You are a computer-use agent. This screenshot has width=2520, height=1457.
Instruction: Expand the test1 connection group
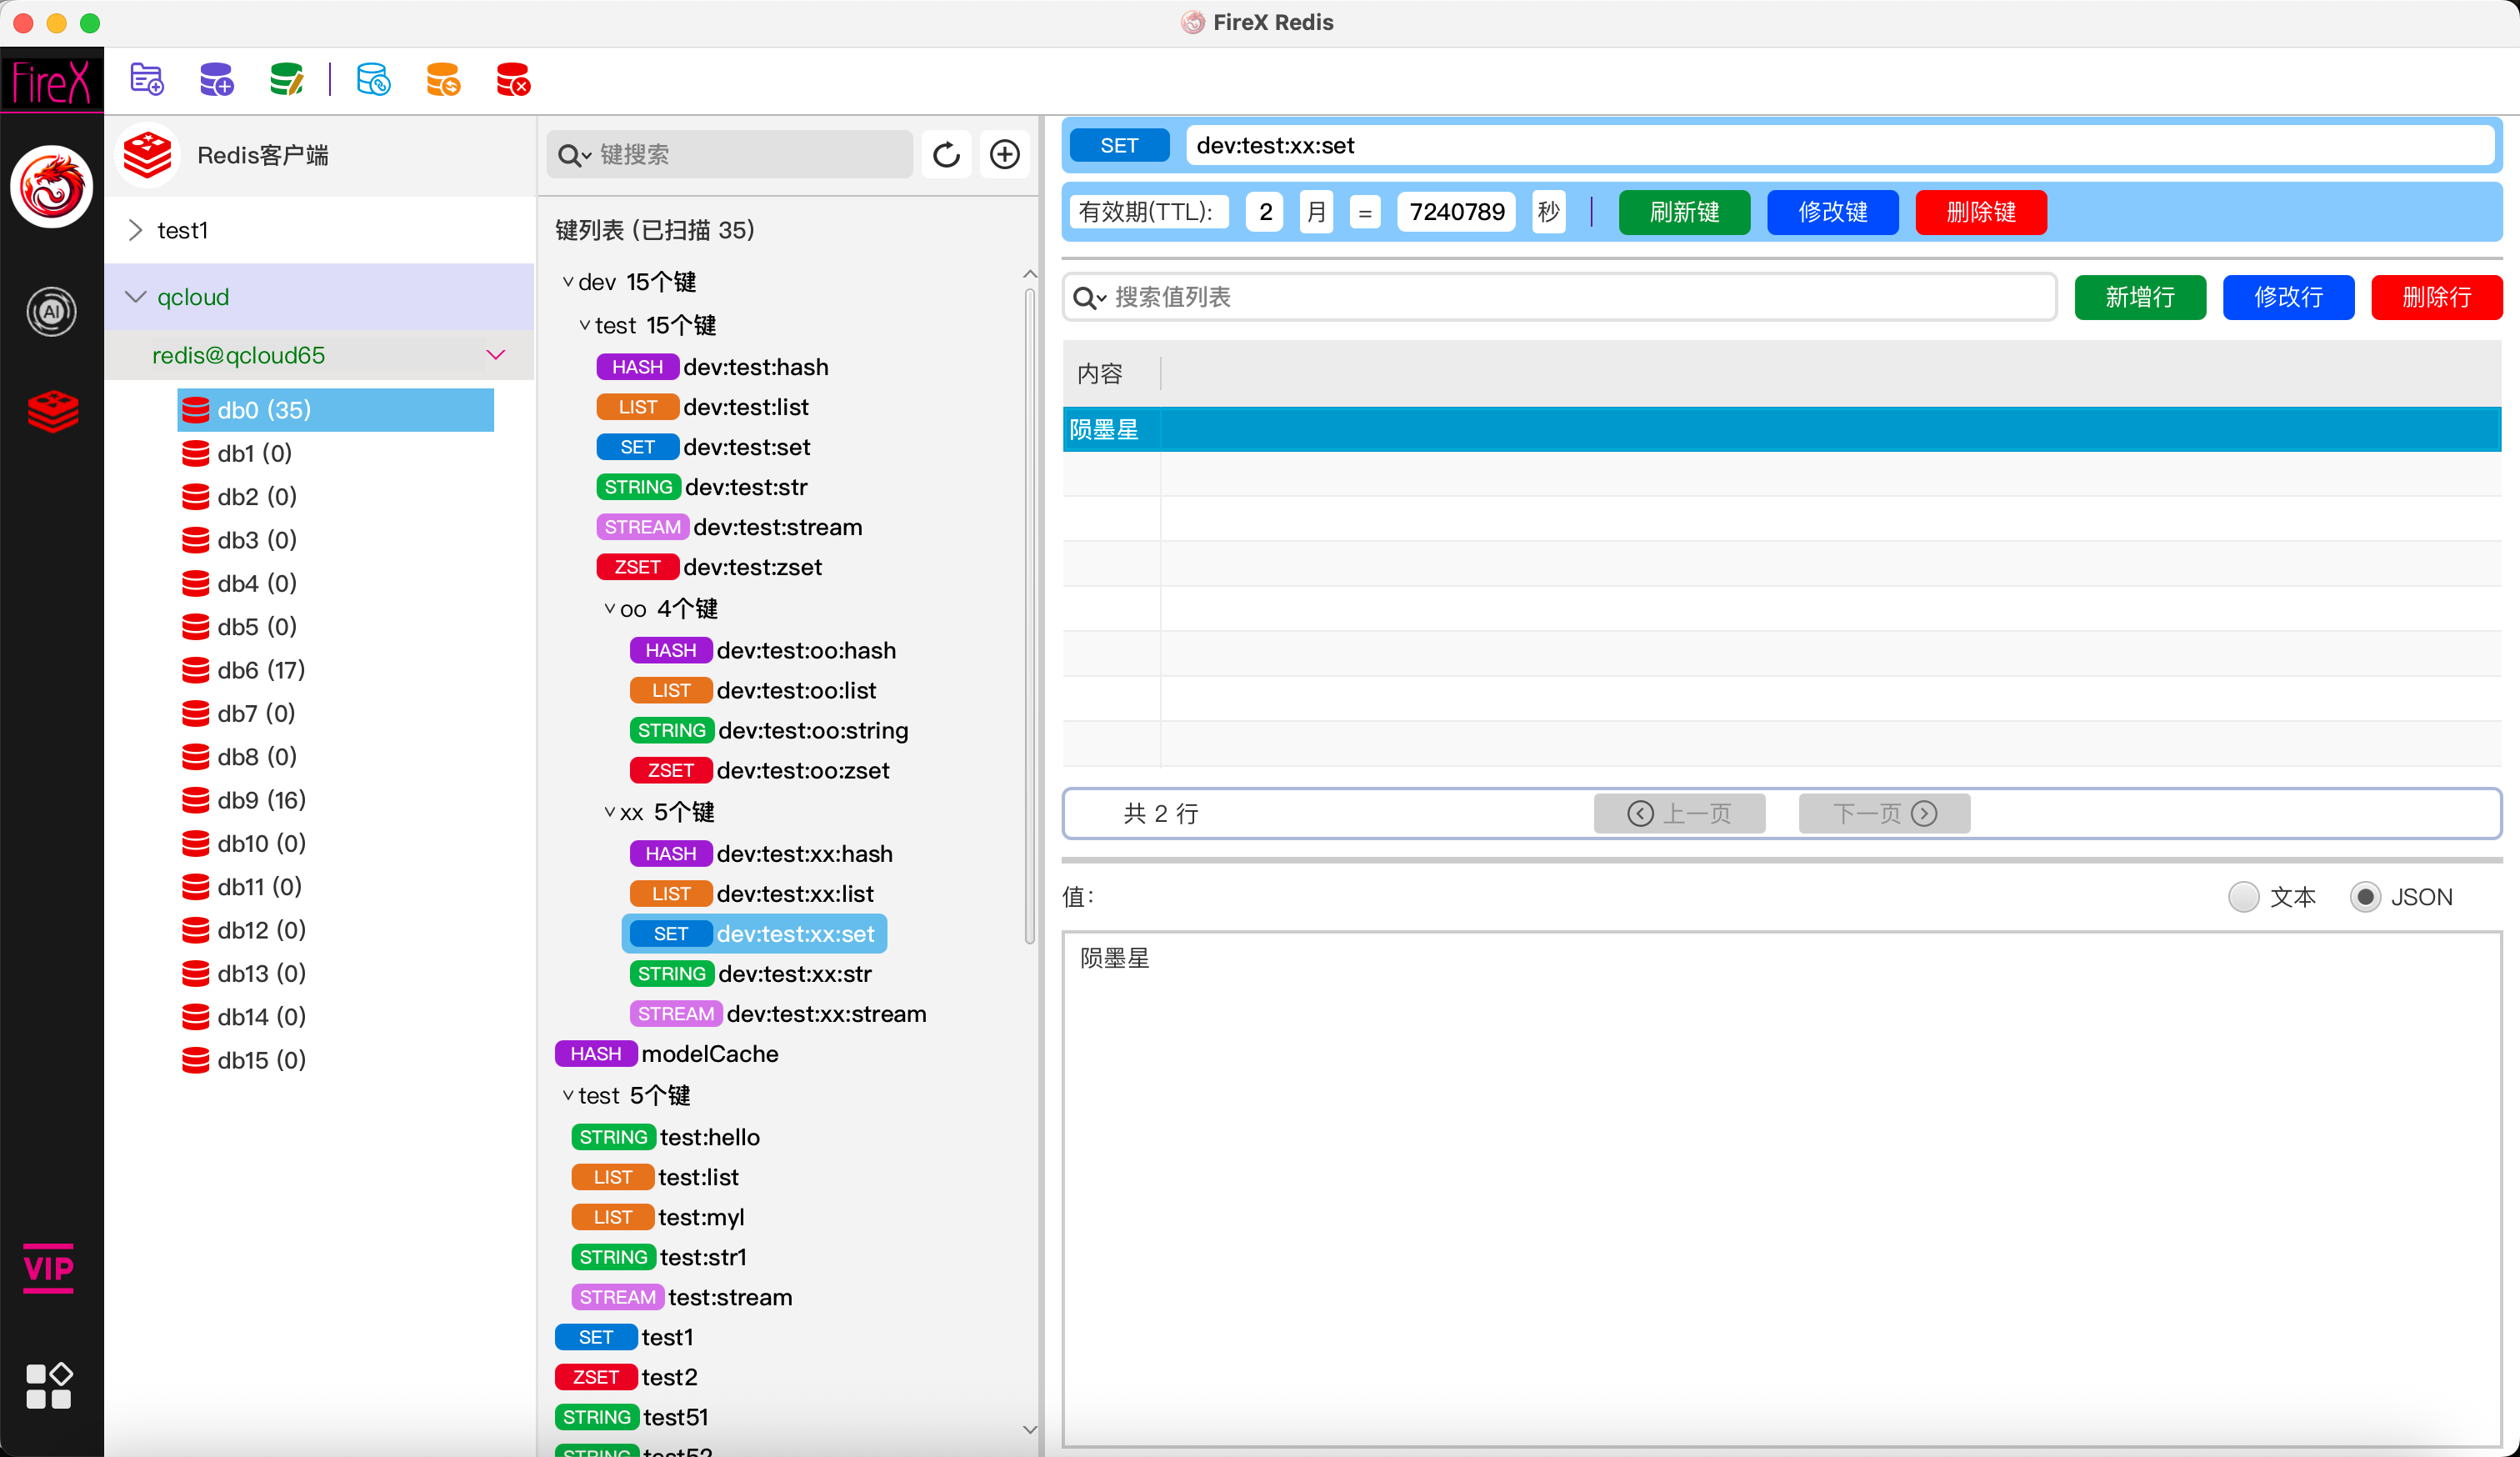pos(136,230)
